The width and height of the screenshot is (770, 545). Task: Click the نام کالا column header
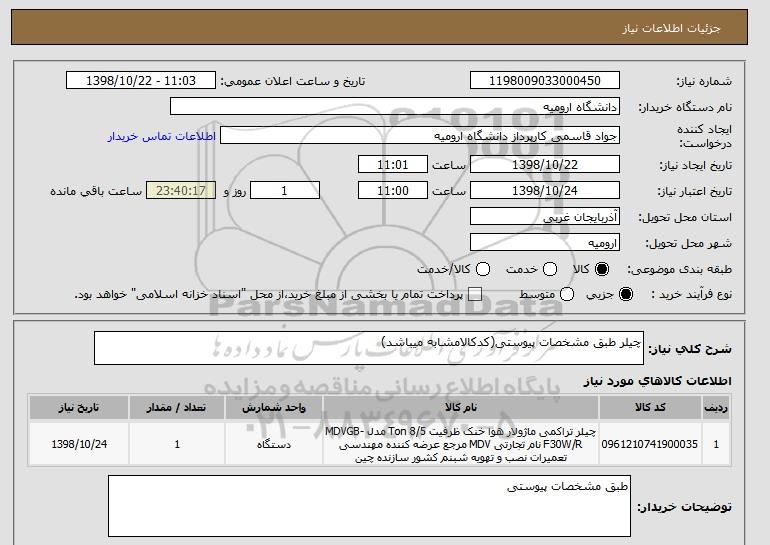[x=461, y=408]
